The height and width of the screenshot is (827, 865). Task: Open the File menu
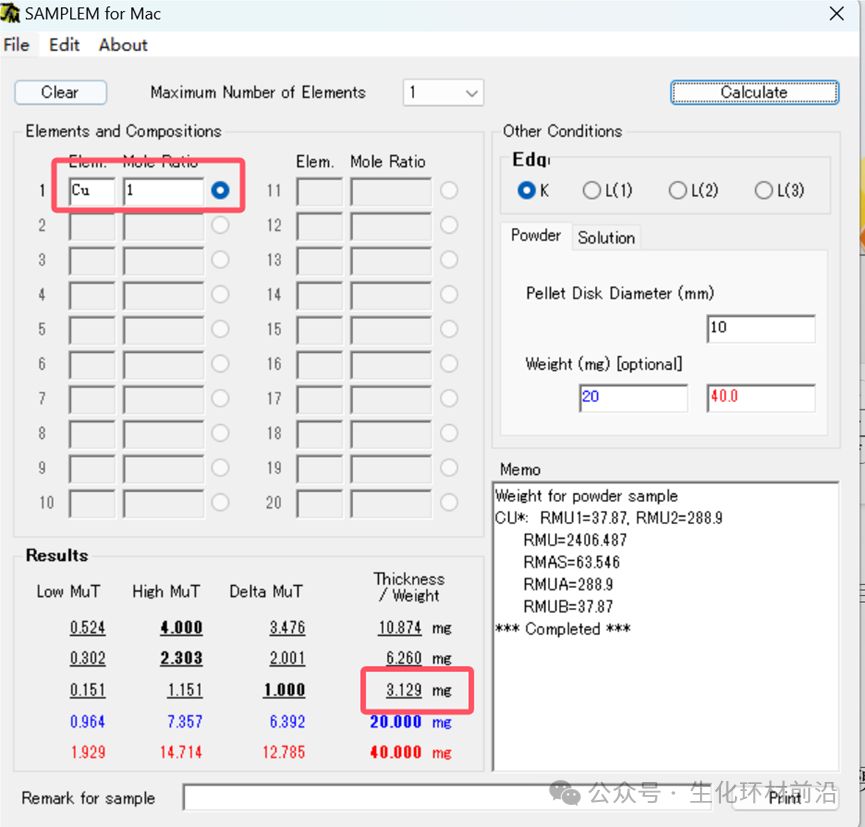point(17,45)
